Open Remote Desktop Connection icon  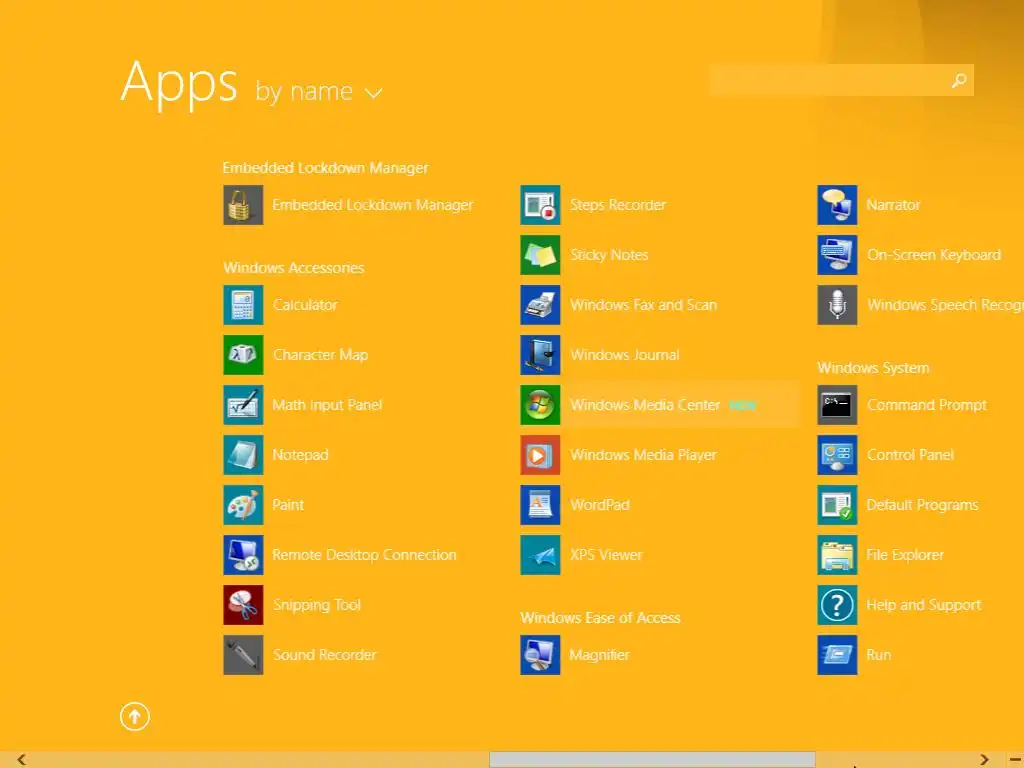243,555
